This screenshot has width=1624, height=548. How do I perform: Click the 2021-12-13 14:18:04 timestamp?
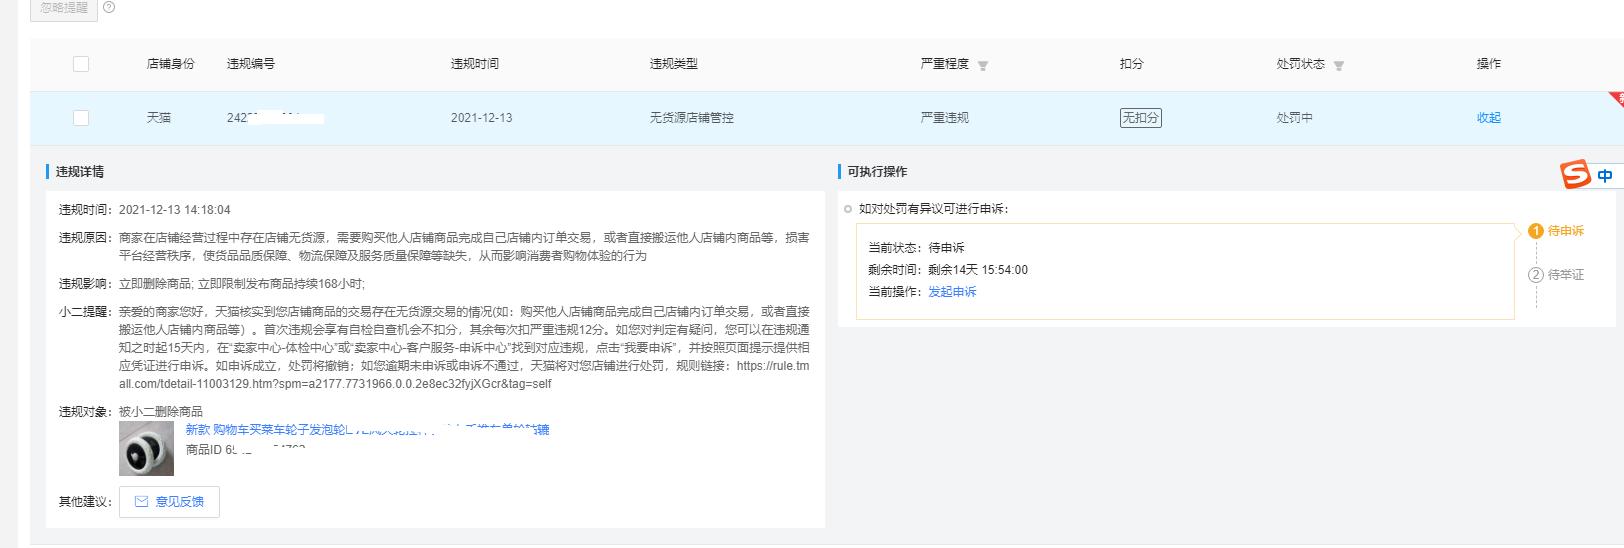[175, 210]
